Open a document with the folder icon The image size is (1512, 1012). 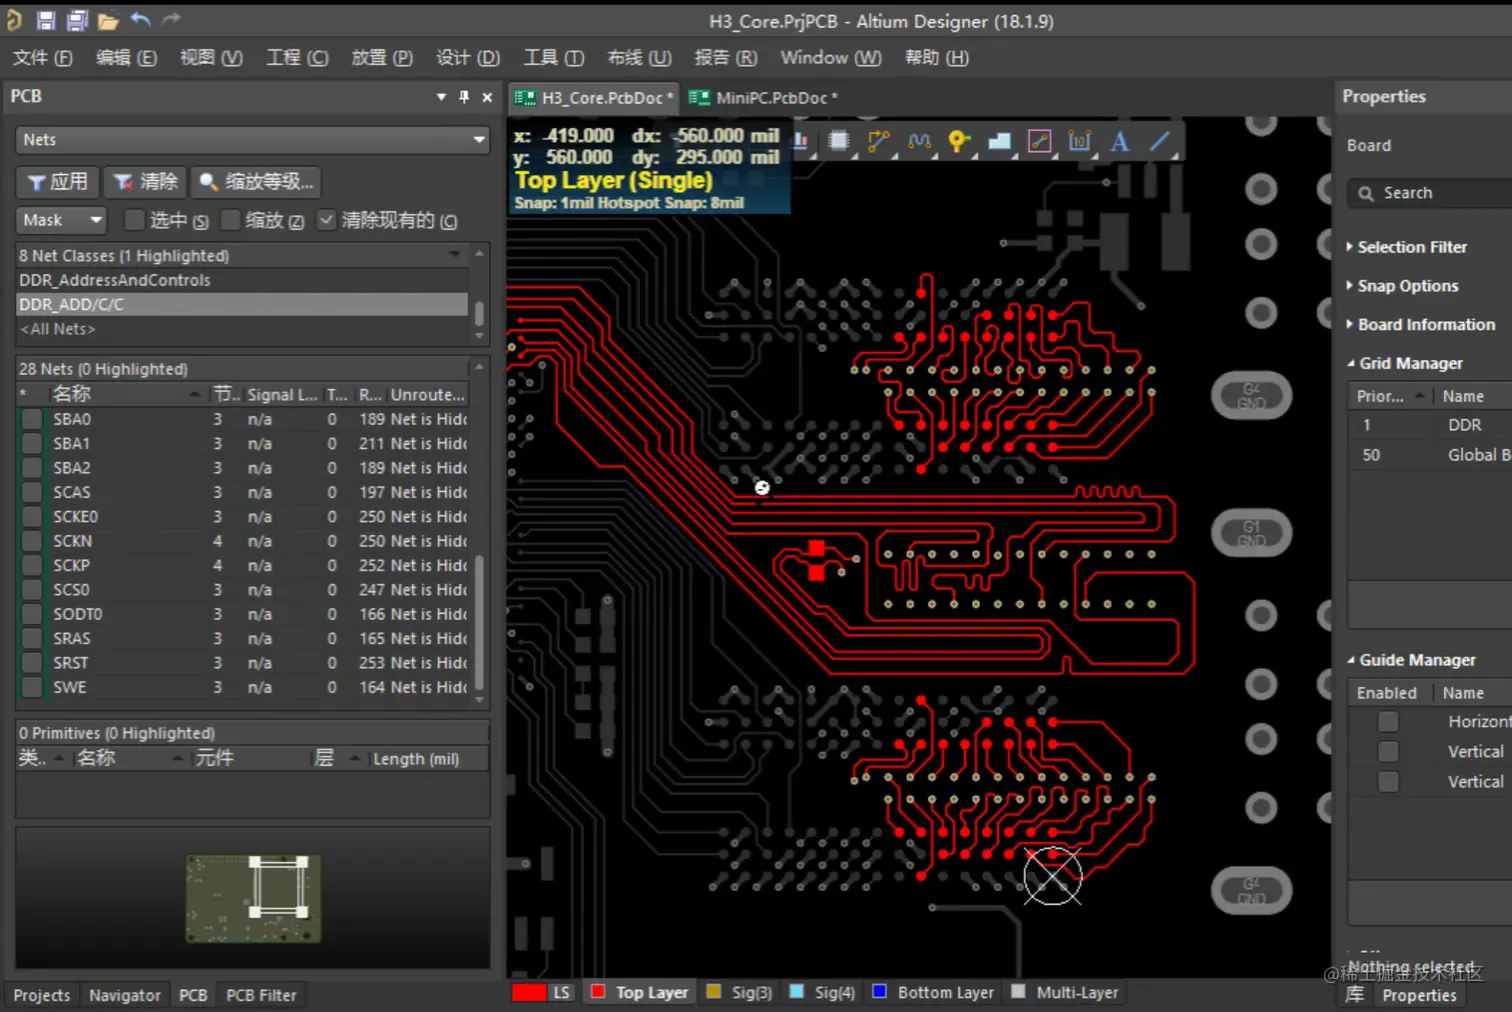coord(108,20)
